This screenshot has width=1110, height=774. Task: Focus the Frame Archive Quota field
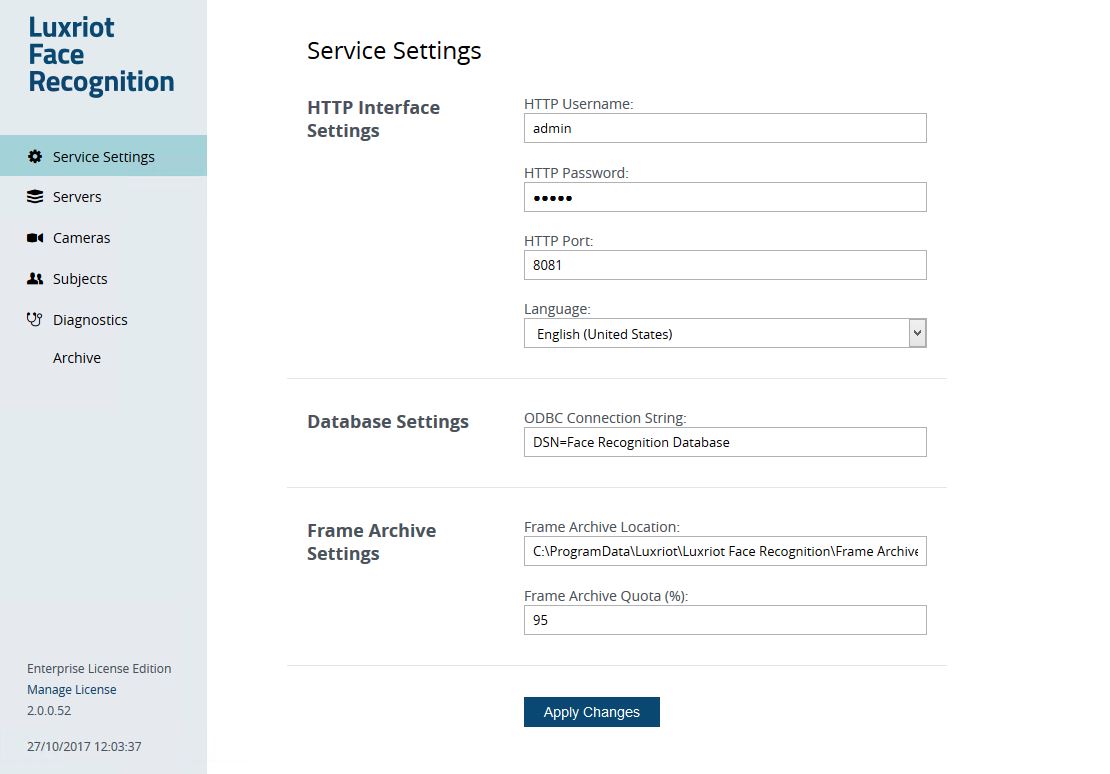725,620
